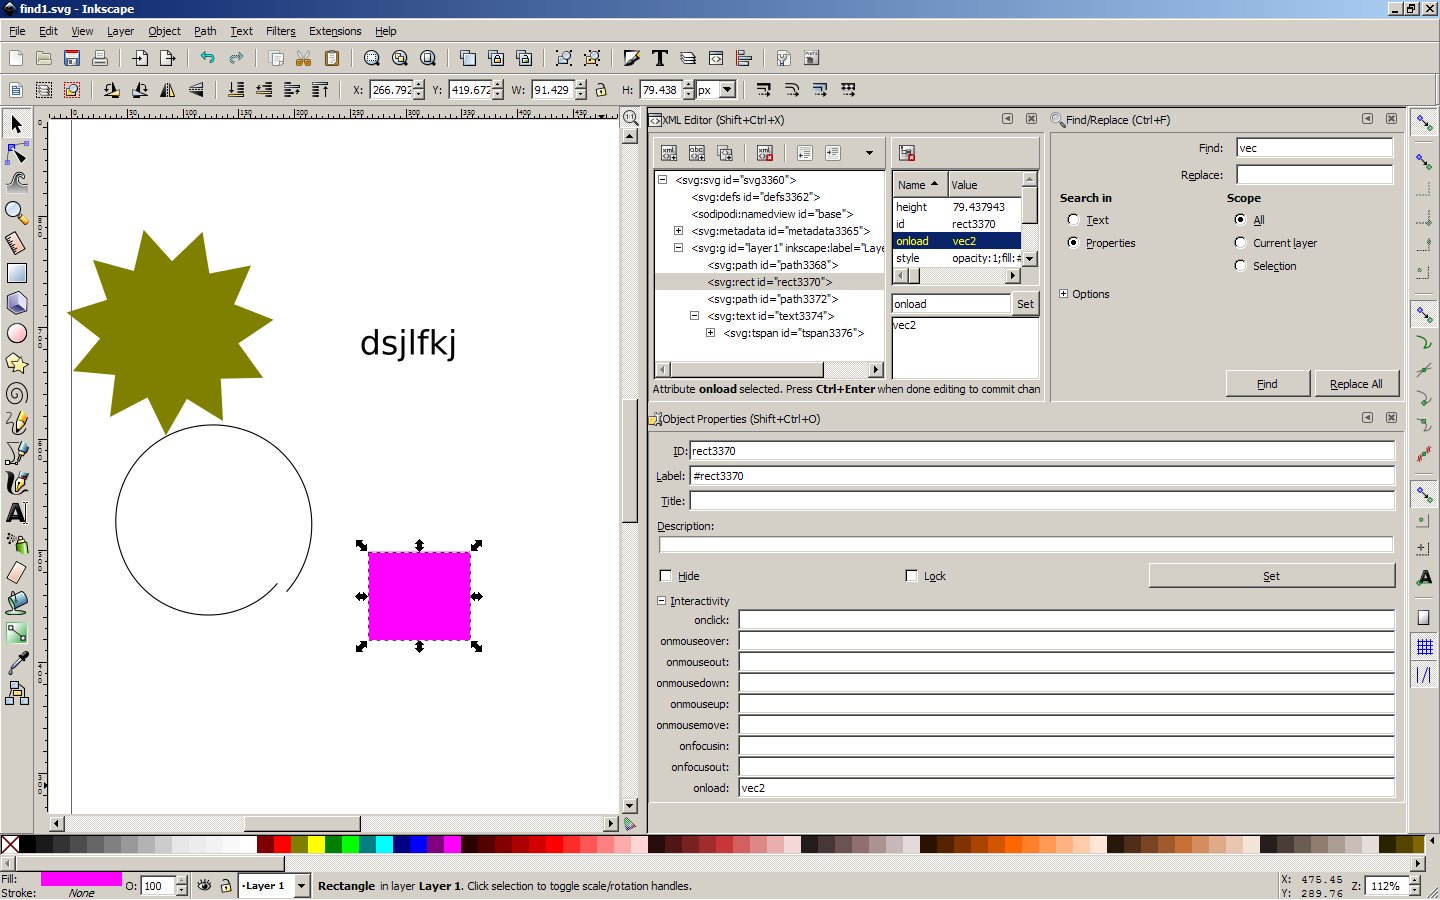Choose the Ellipse circle tool
Viewport: 1440px width, 900px height.
click(16, 333)
